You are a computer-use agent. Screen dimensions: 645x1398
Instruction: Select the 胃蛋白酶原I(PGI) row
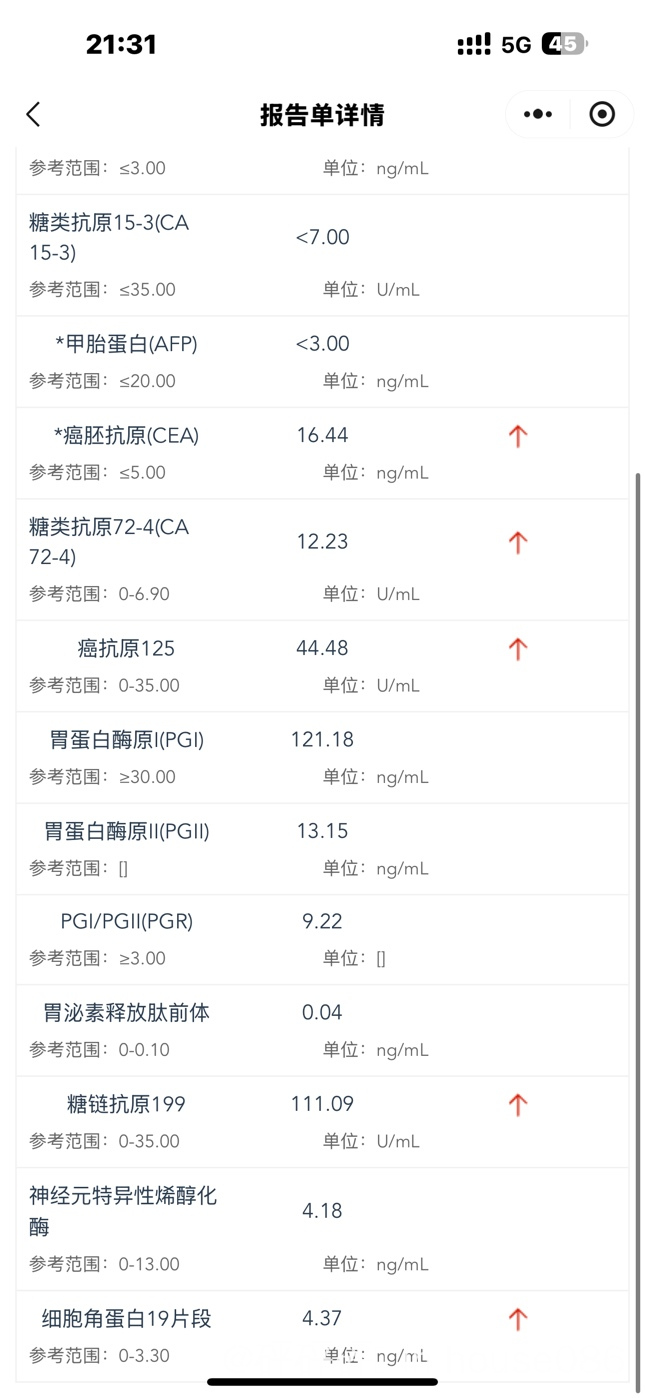[322, 757]
